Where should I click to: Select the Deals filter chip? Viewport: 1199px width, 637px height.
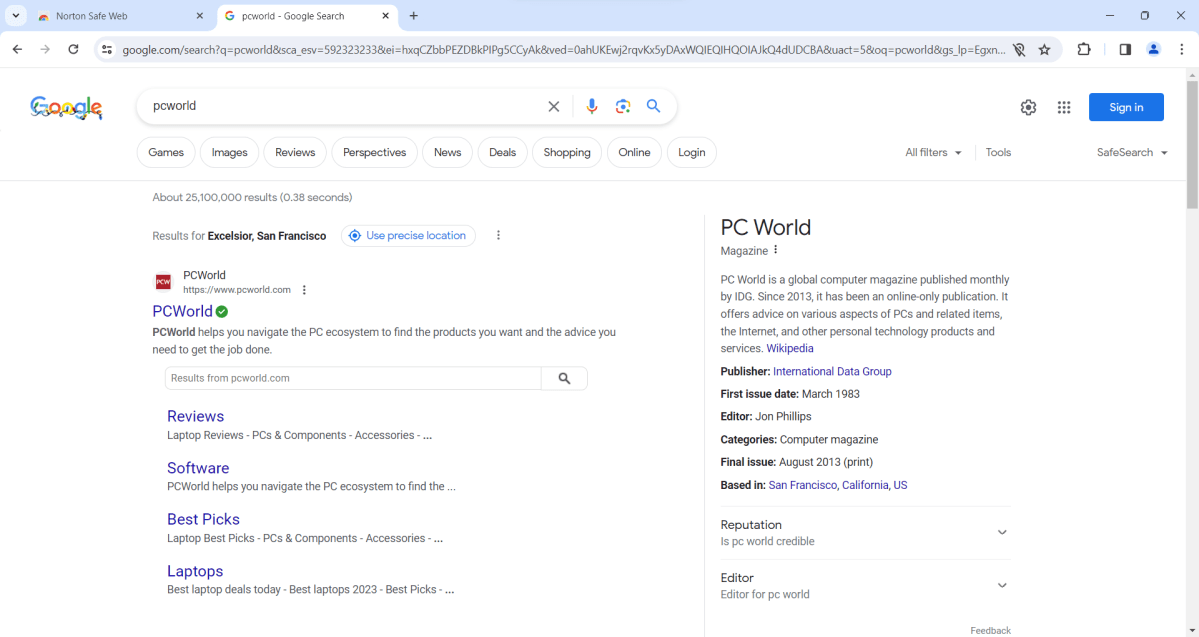502,152
